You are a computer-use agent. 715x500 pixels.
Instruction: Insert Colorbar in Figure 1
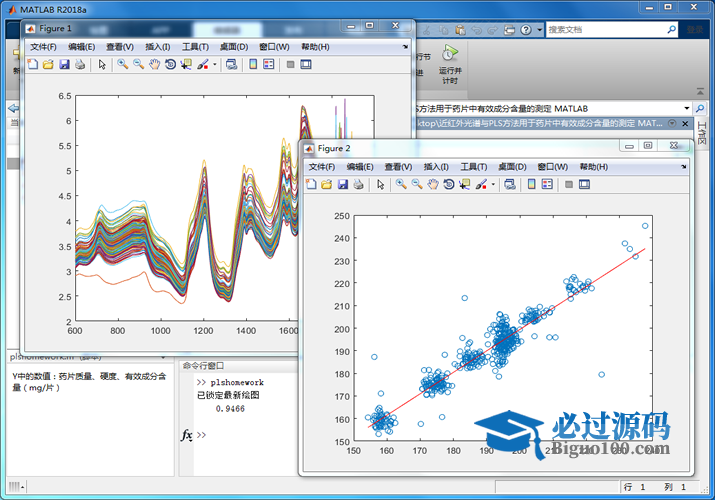(253, 64)
